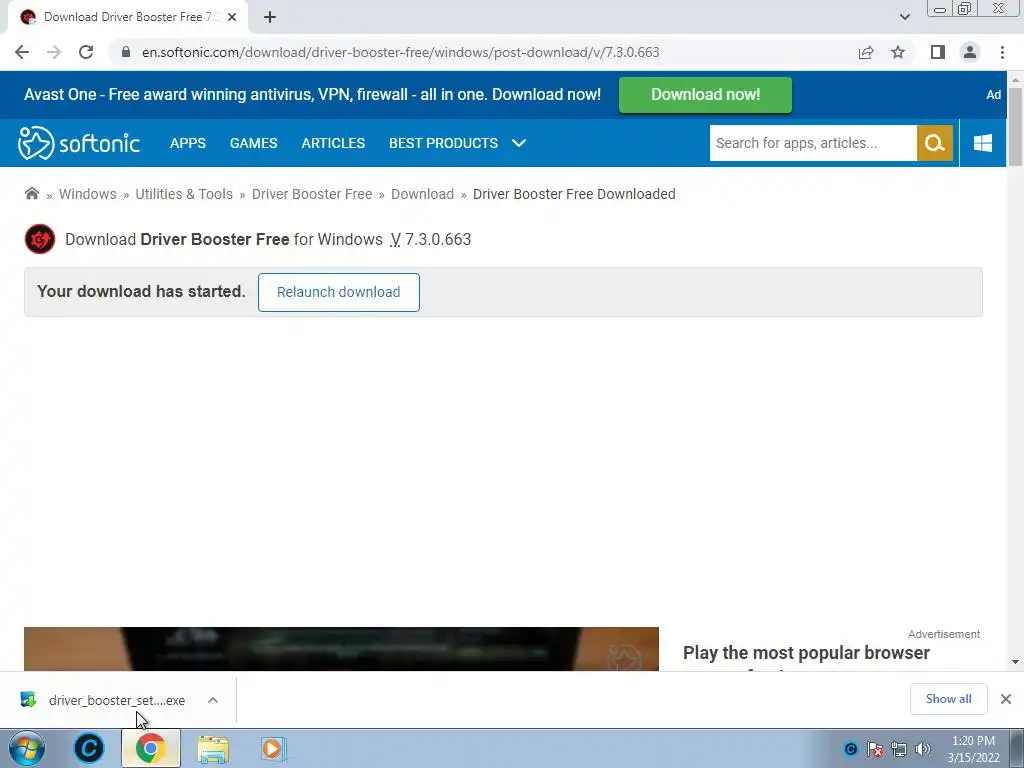Screen dimensions: 1024x768
Task: Click the home icon in breadcrumb
Action: [x=31, y=193]
